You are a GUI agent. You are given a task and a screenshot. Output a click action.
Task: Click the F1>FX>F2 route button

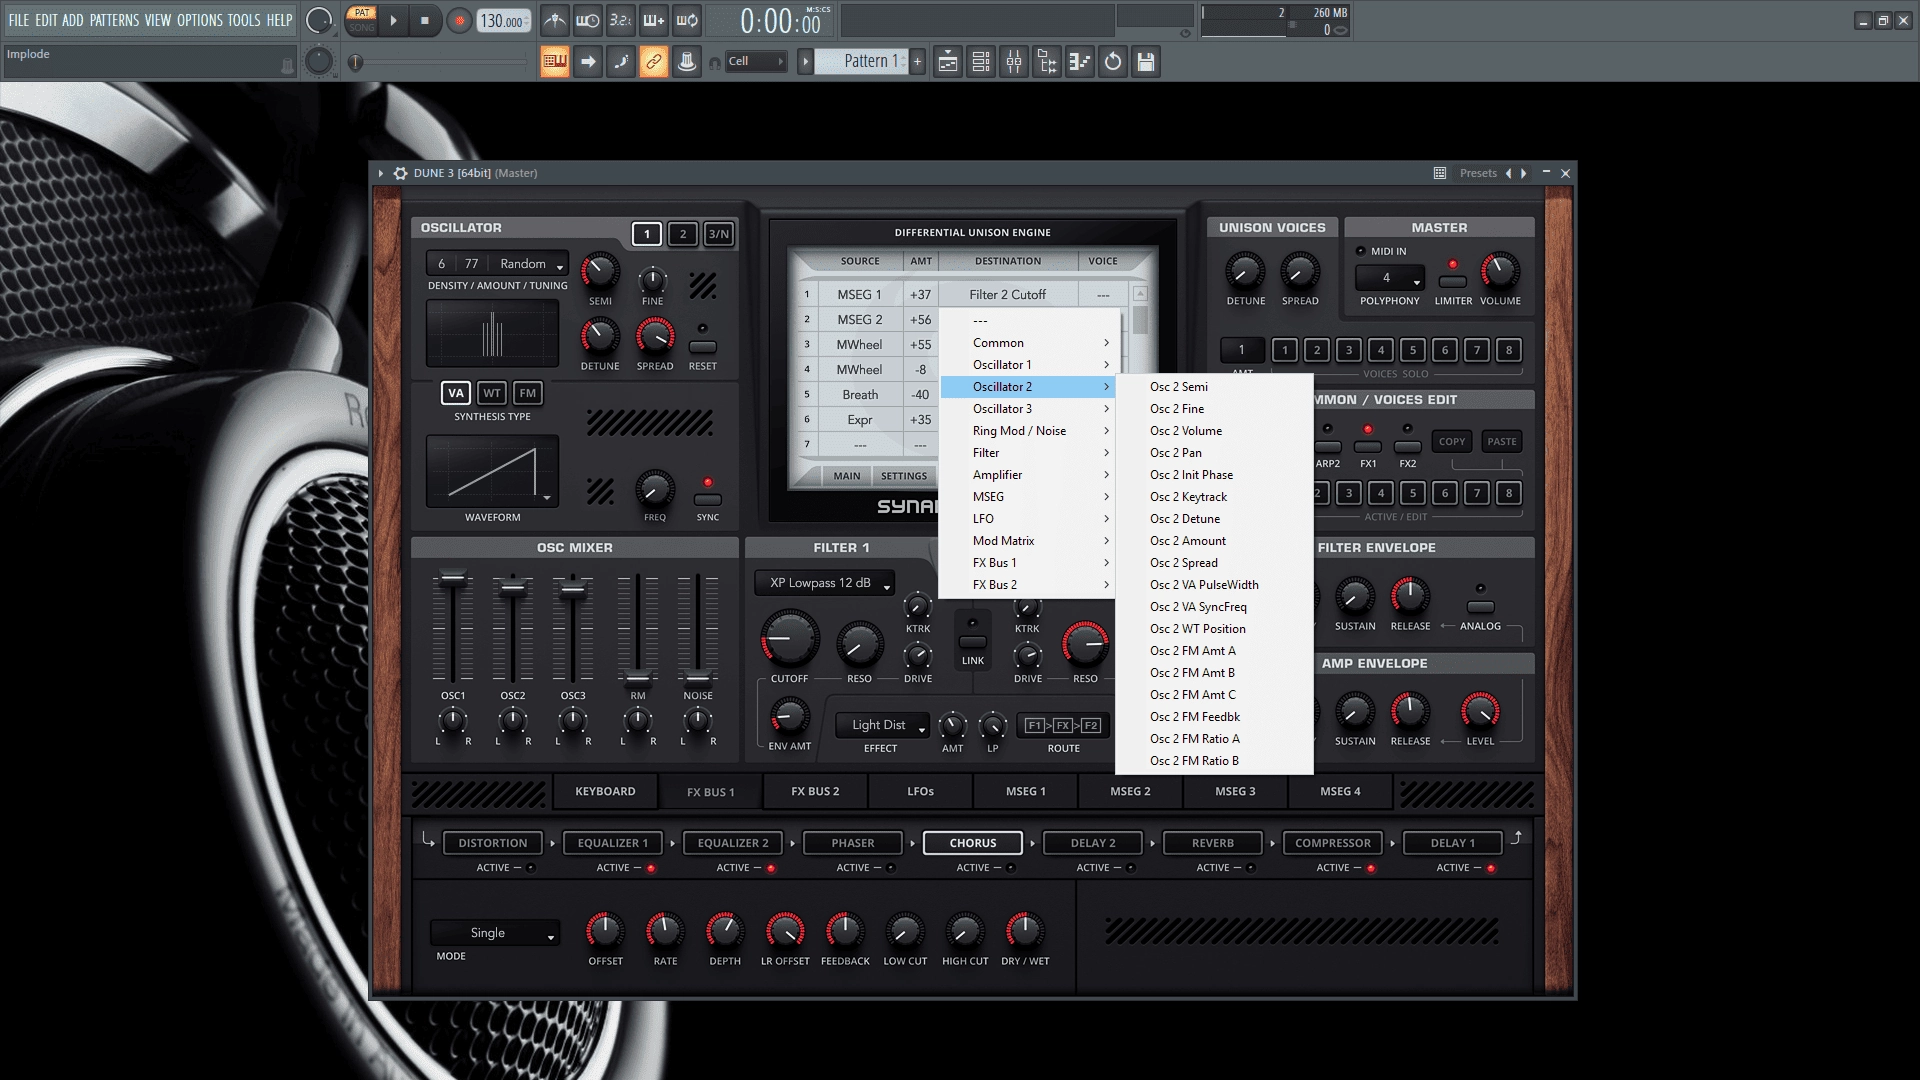pyautogui.click(x=1063, y=726)
